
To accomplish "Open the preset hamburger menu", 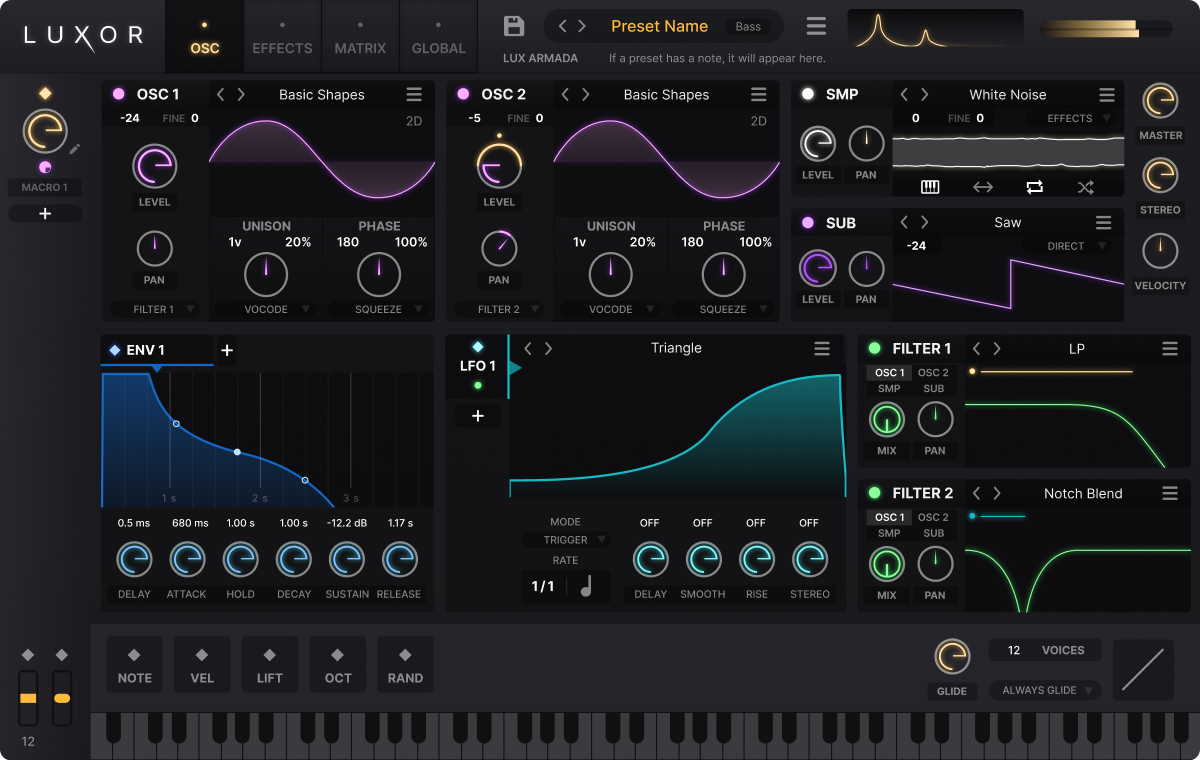I will [x=815, y=26].
